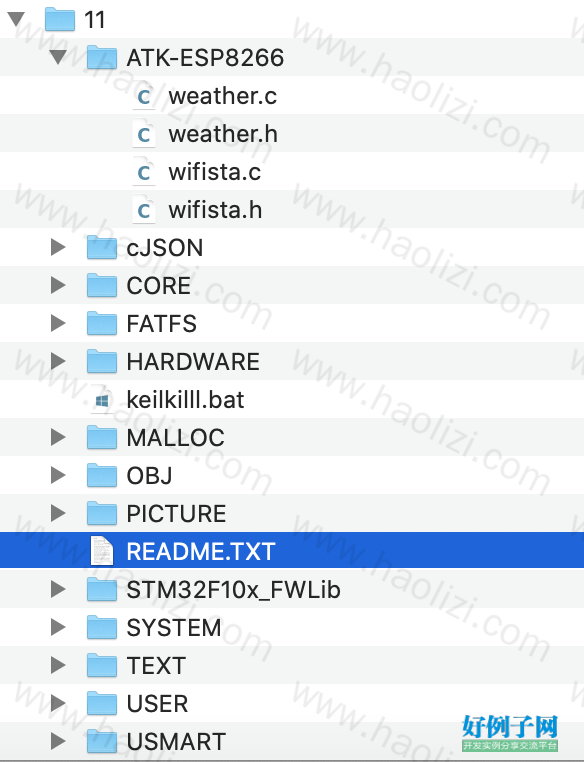
Task: Click the USER folder icon
Action: [x=102, y=703]
